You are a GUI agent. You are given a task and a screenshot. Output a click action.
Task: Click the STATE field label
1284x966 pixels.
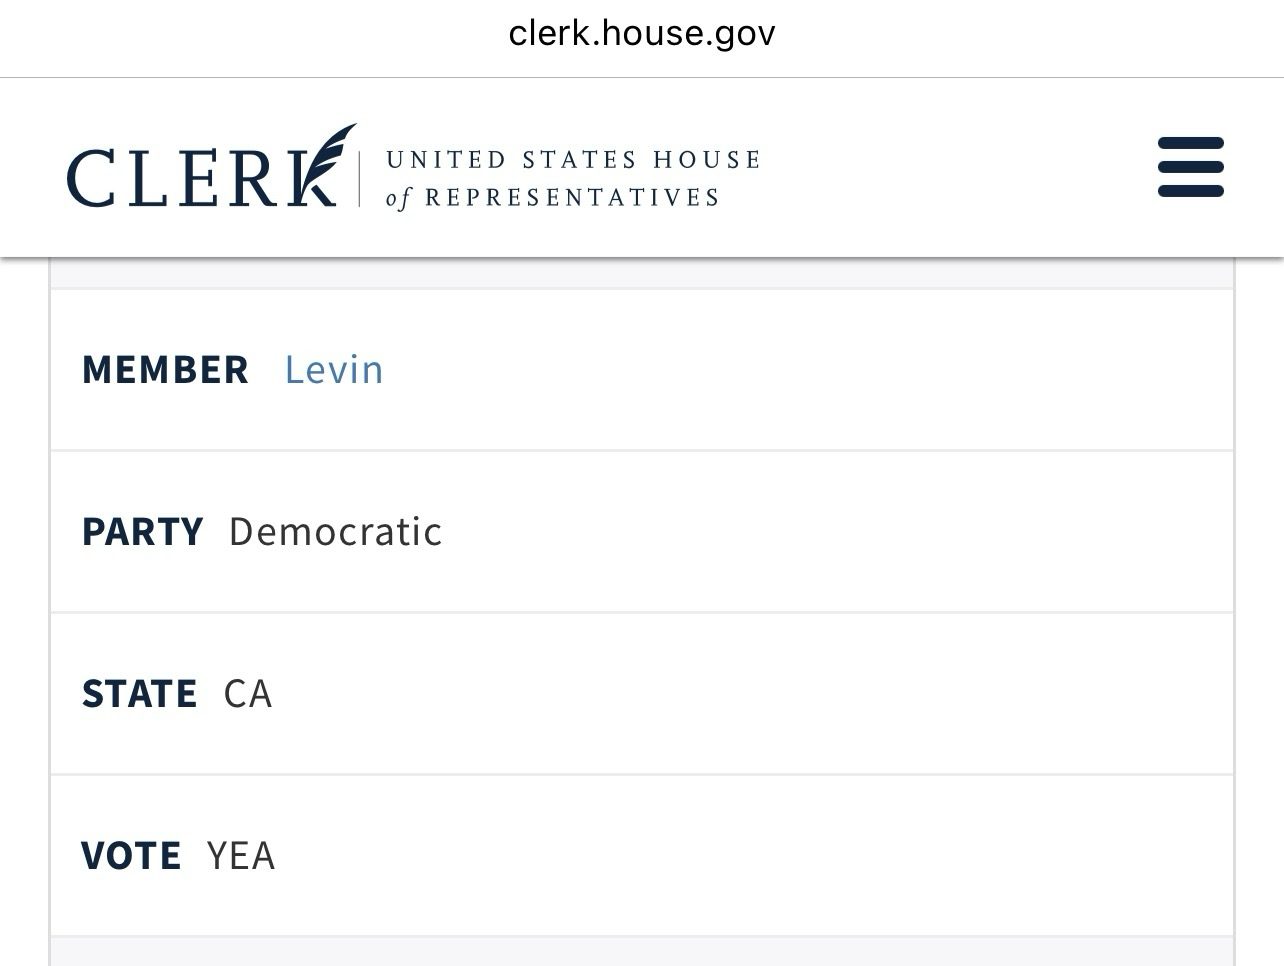[x=139, y=694]
